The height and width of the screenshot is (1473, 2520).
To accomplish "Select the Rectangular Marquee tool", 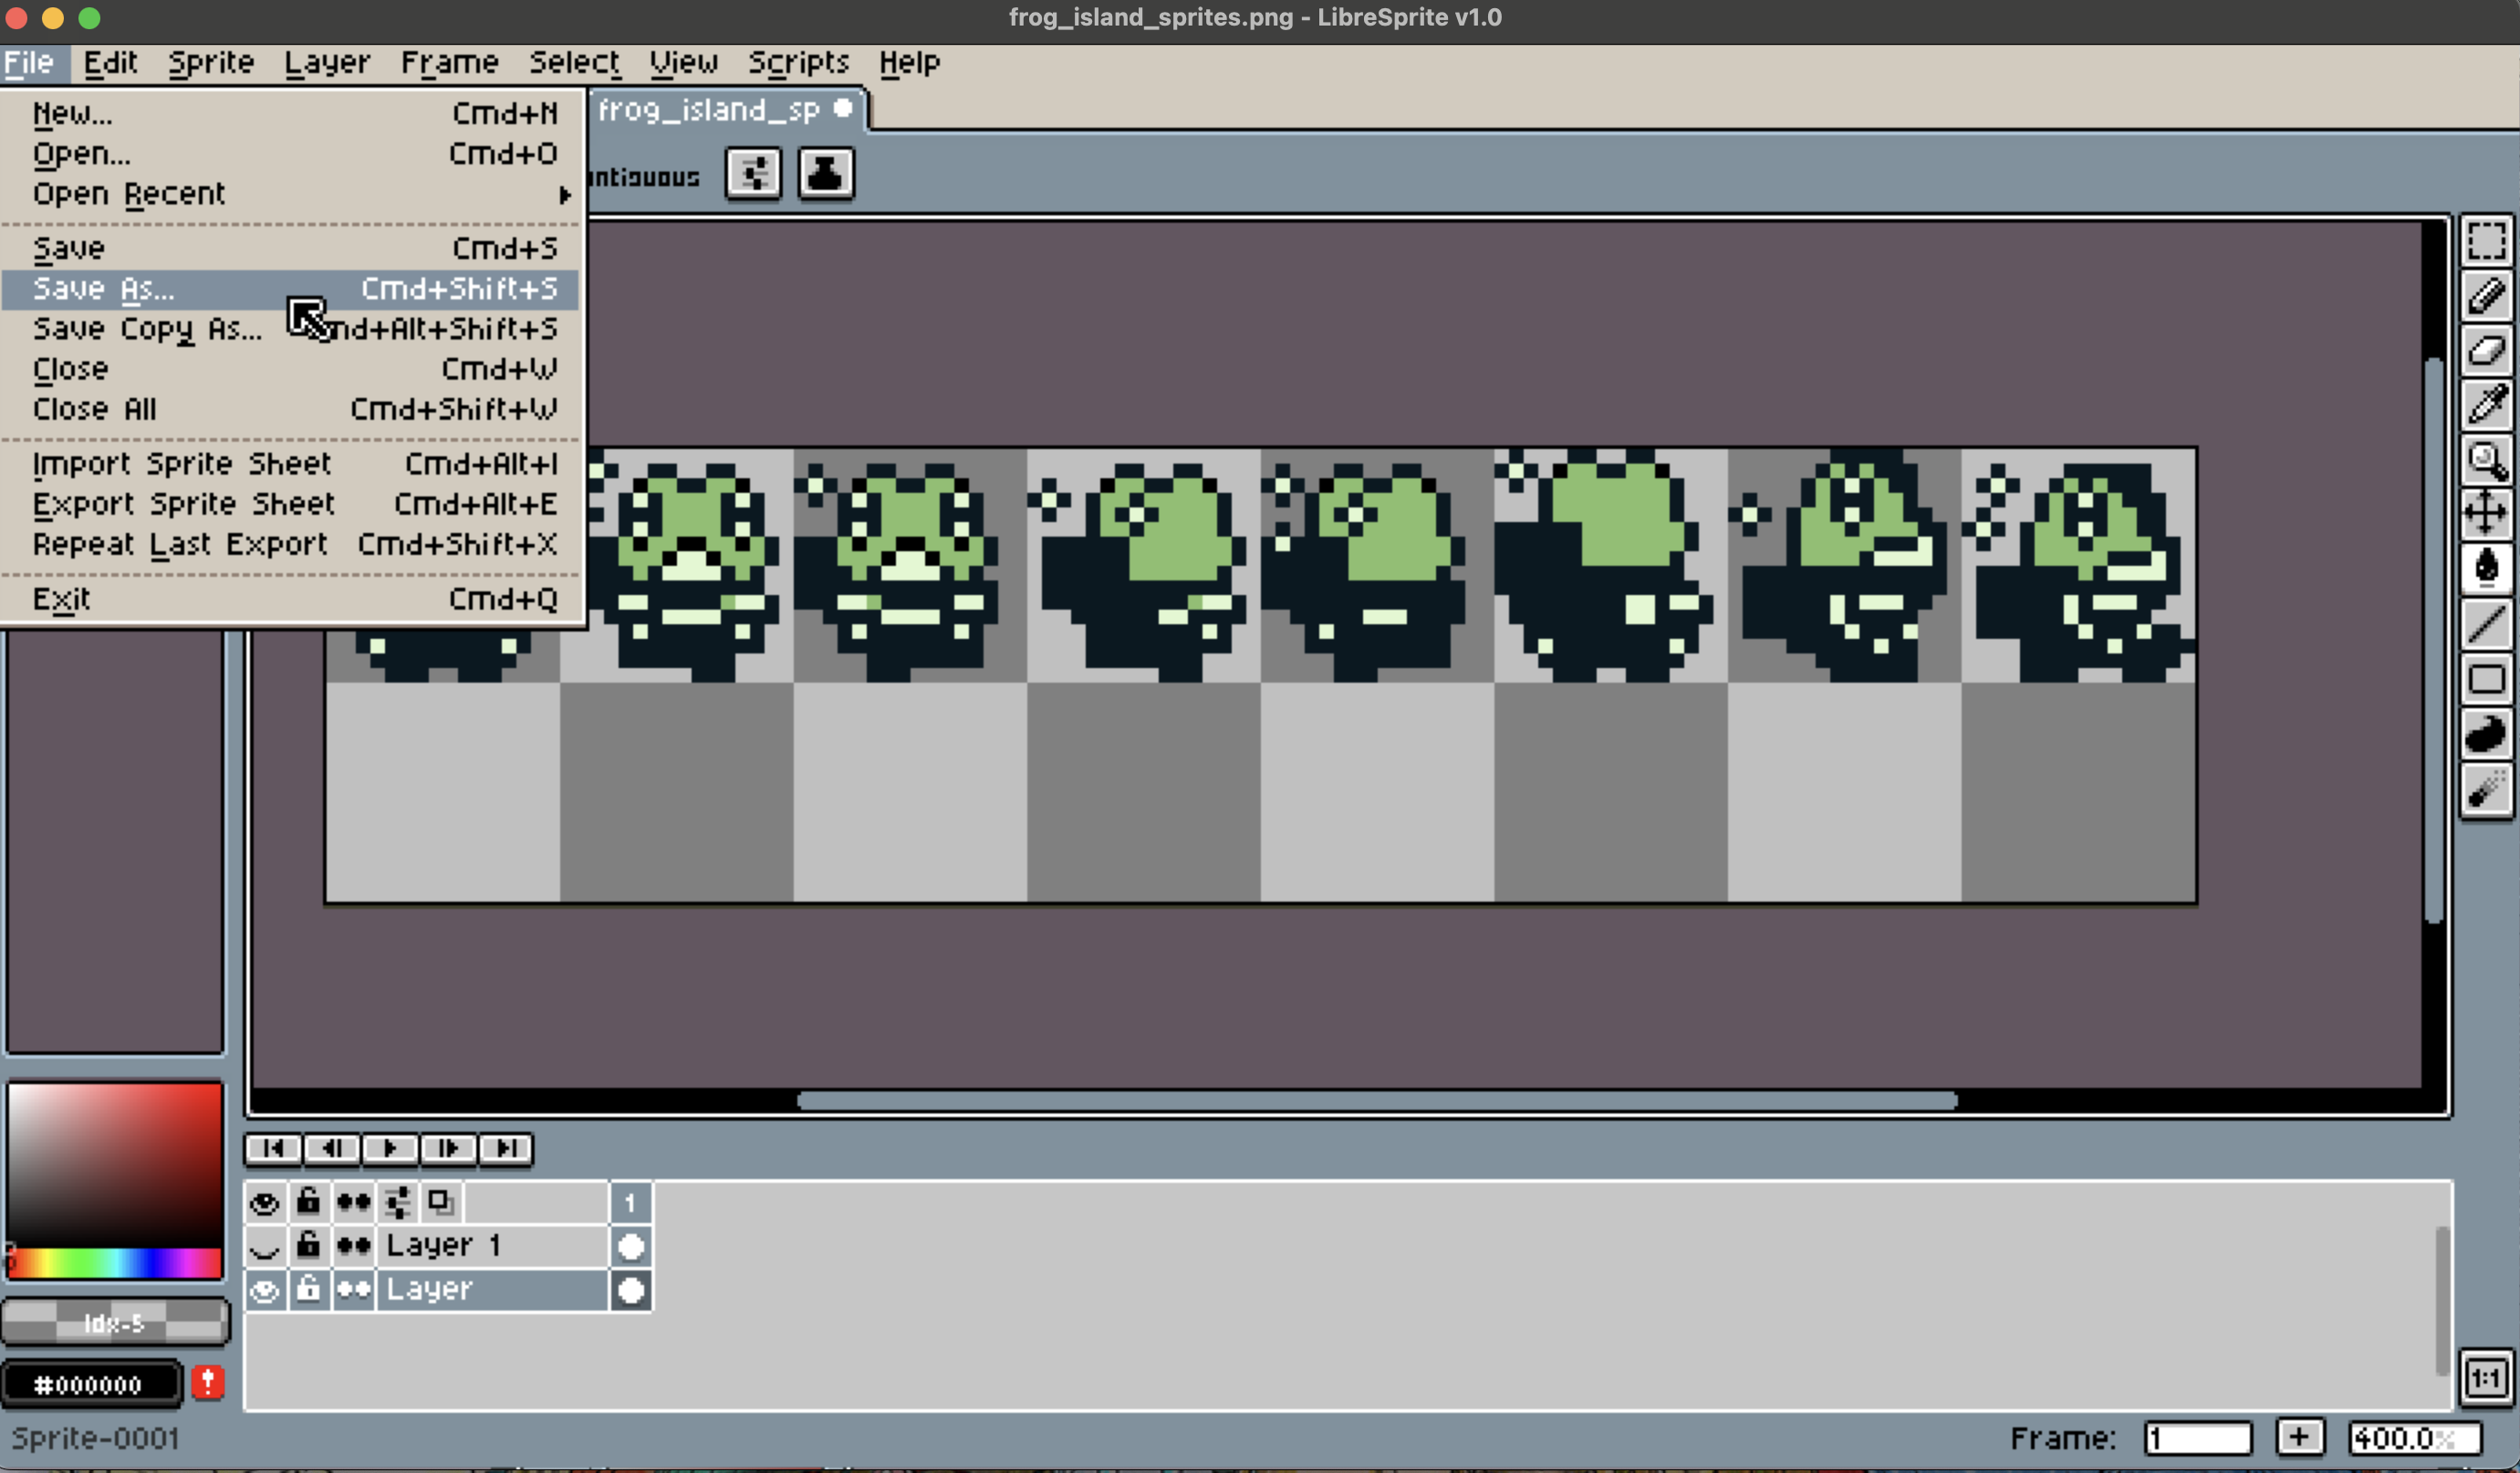I will [2486, 241].
